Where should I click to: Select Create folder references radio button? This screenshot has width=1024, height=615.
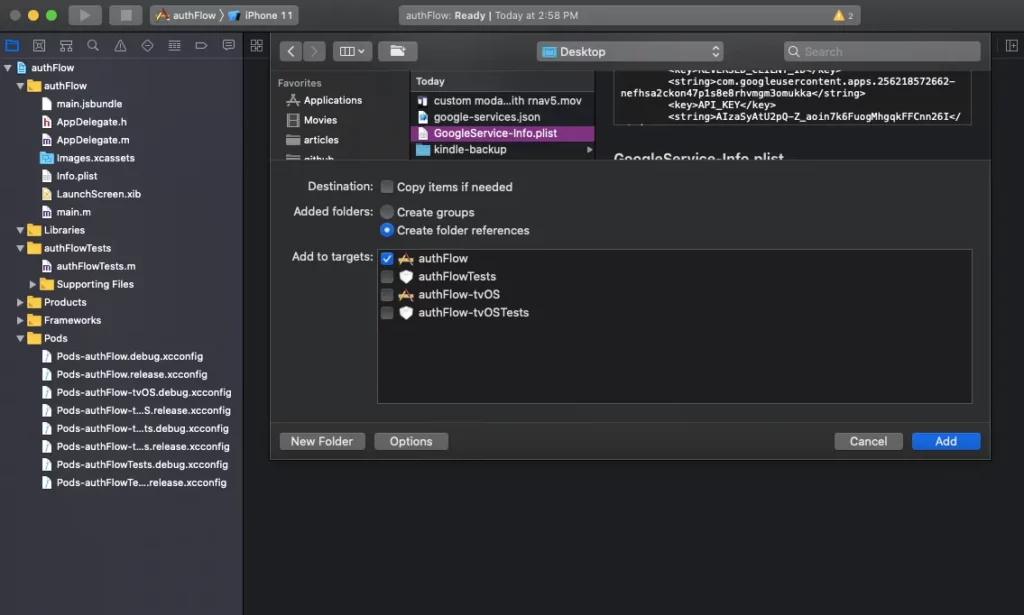pos(387,230)
